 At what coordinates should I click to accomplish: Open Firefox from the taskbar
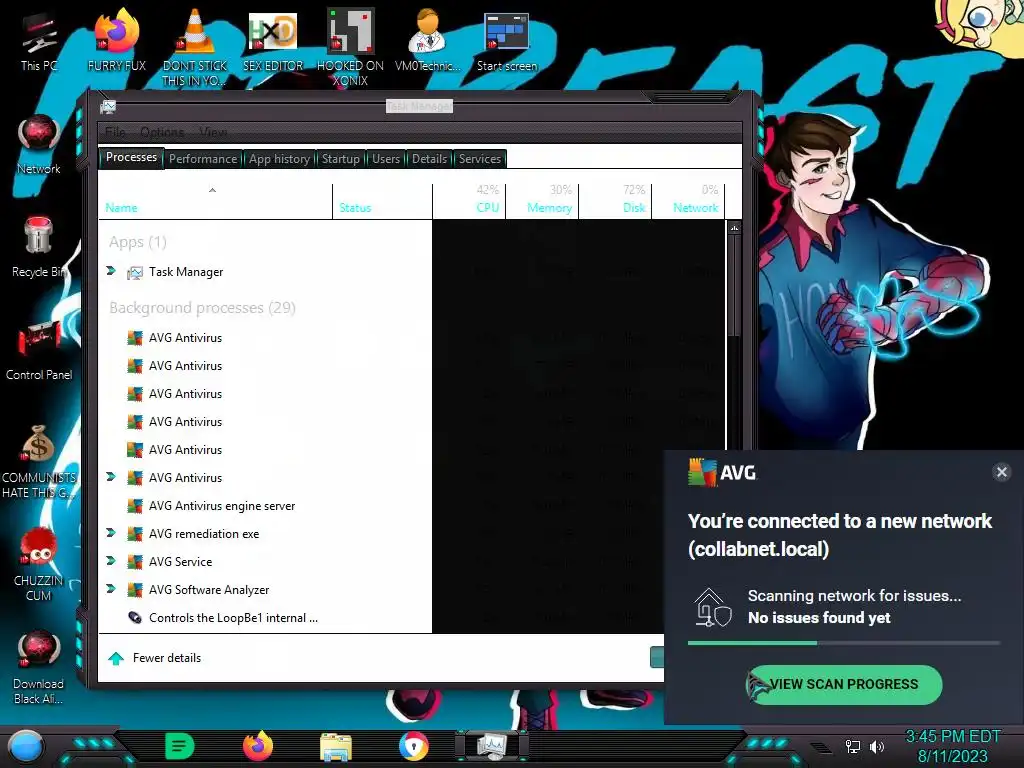258,746
